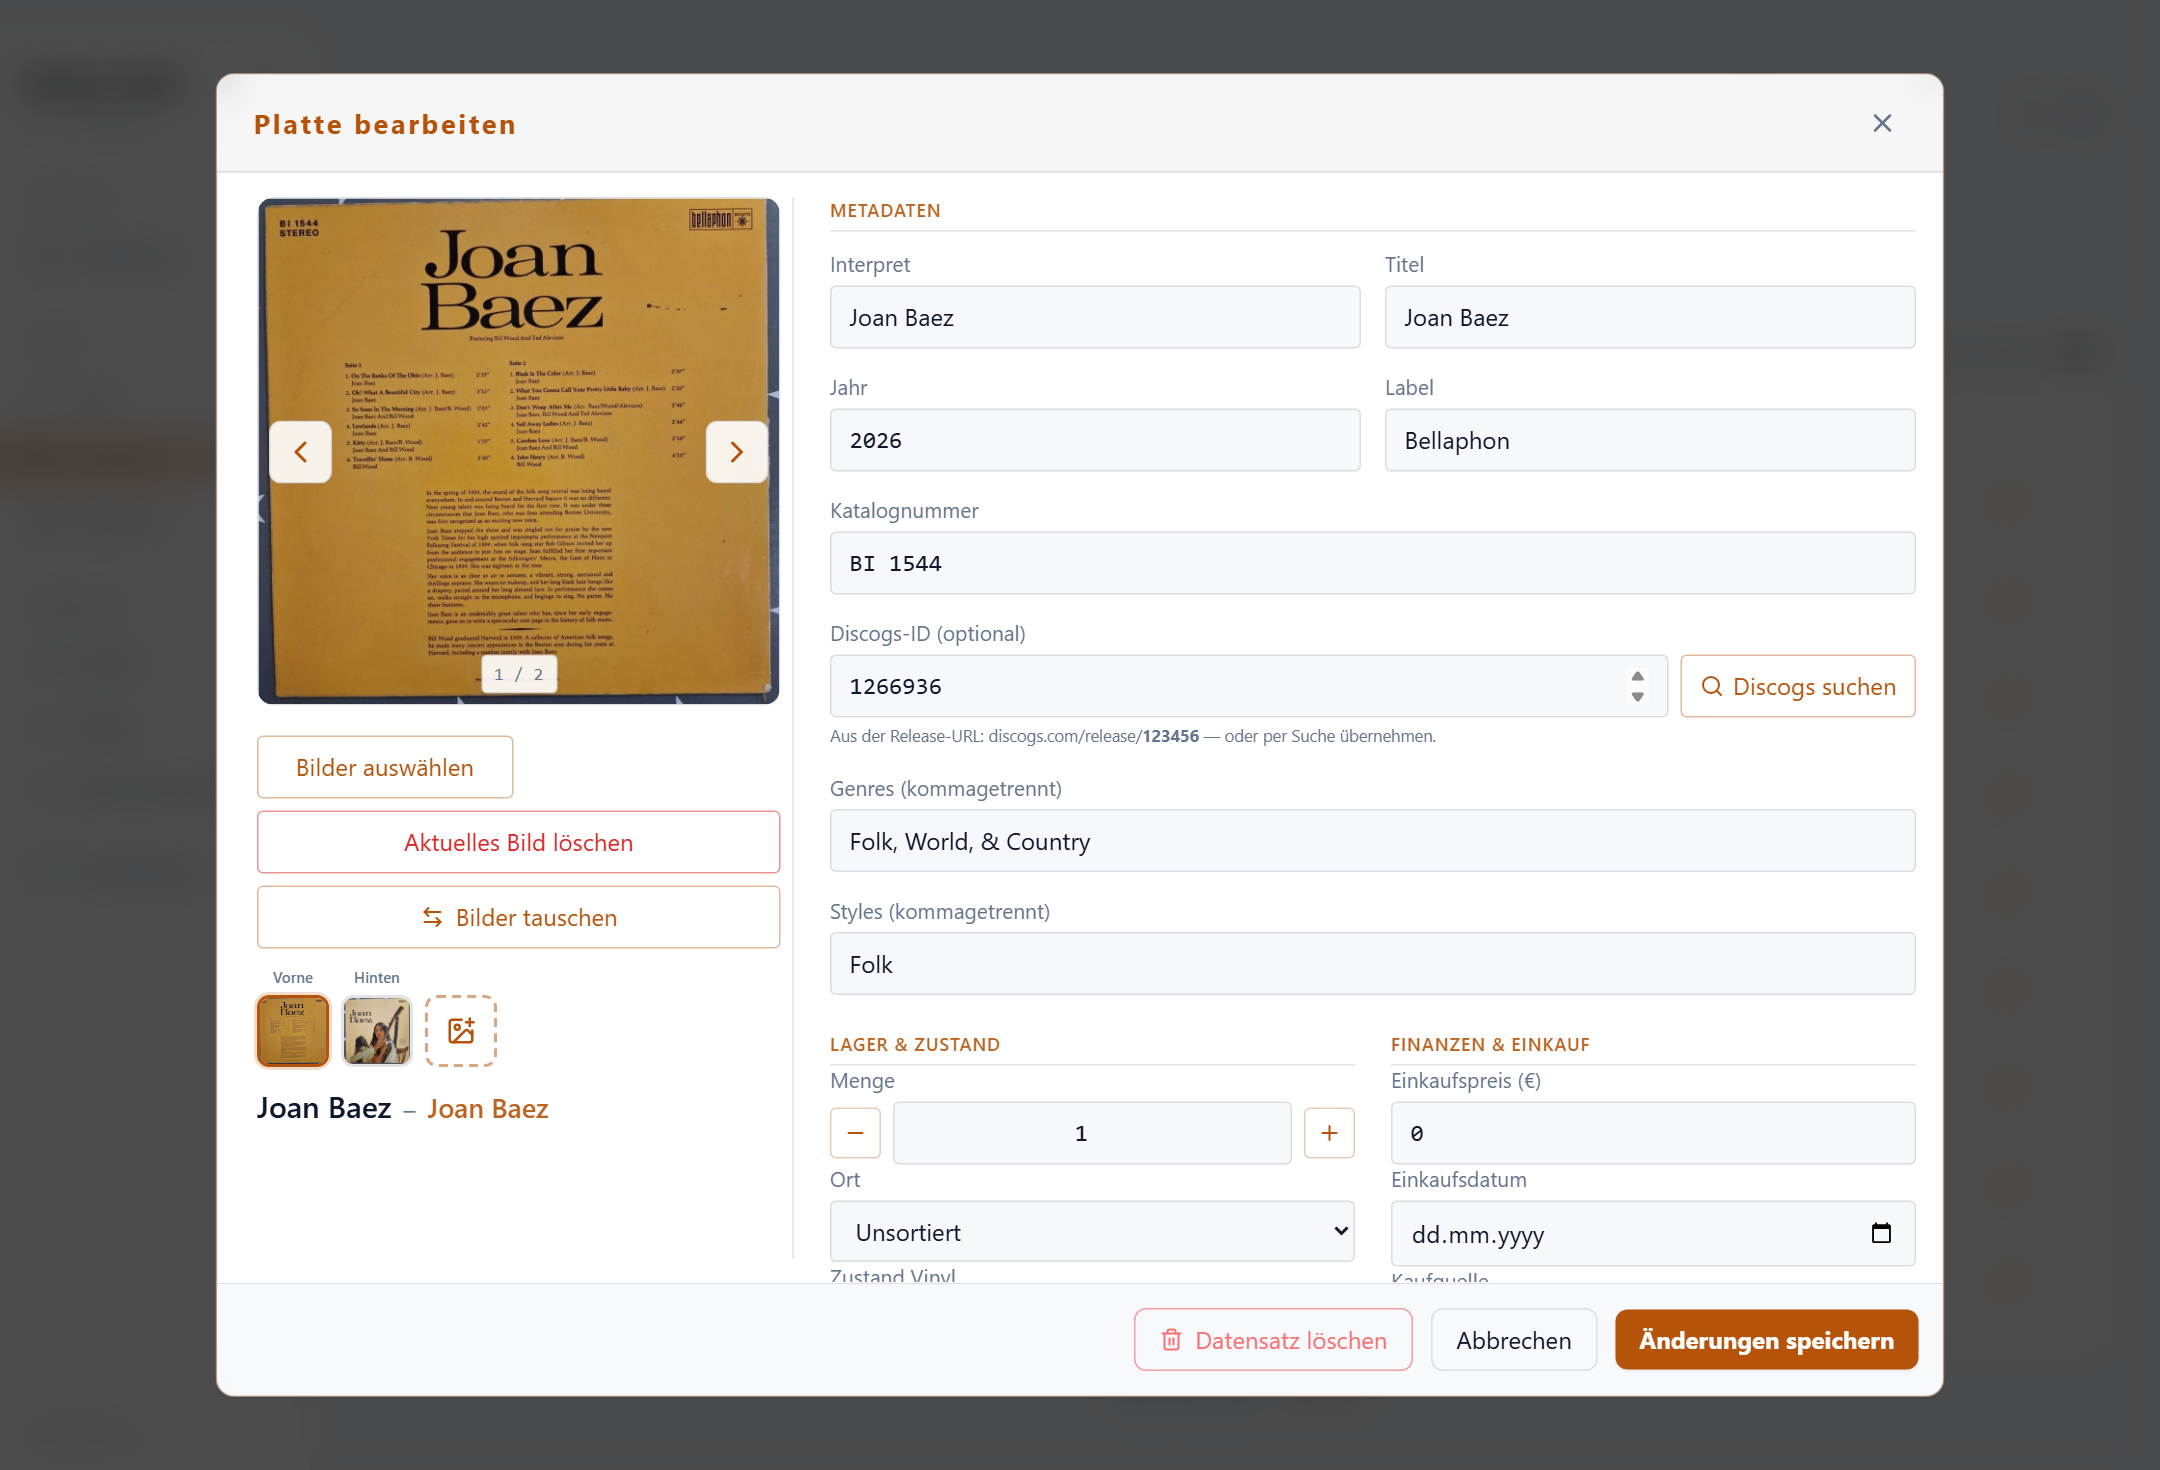Open the Einkaufsdatum calendar picker icon
Image resolution: width=2160 pixels, height=1470 pixels.
pos(1881,1233)
